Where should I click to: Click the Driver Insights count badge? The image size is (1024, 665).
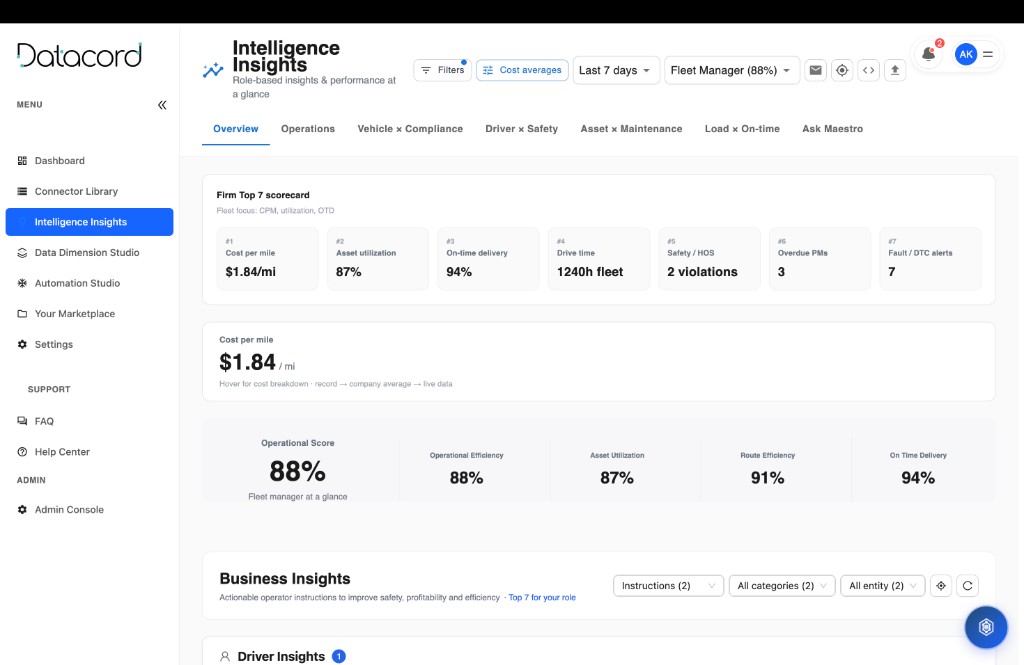click(x=339, y=657)
